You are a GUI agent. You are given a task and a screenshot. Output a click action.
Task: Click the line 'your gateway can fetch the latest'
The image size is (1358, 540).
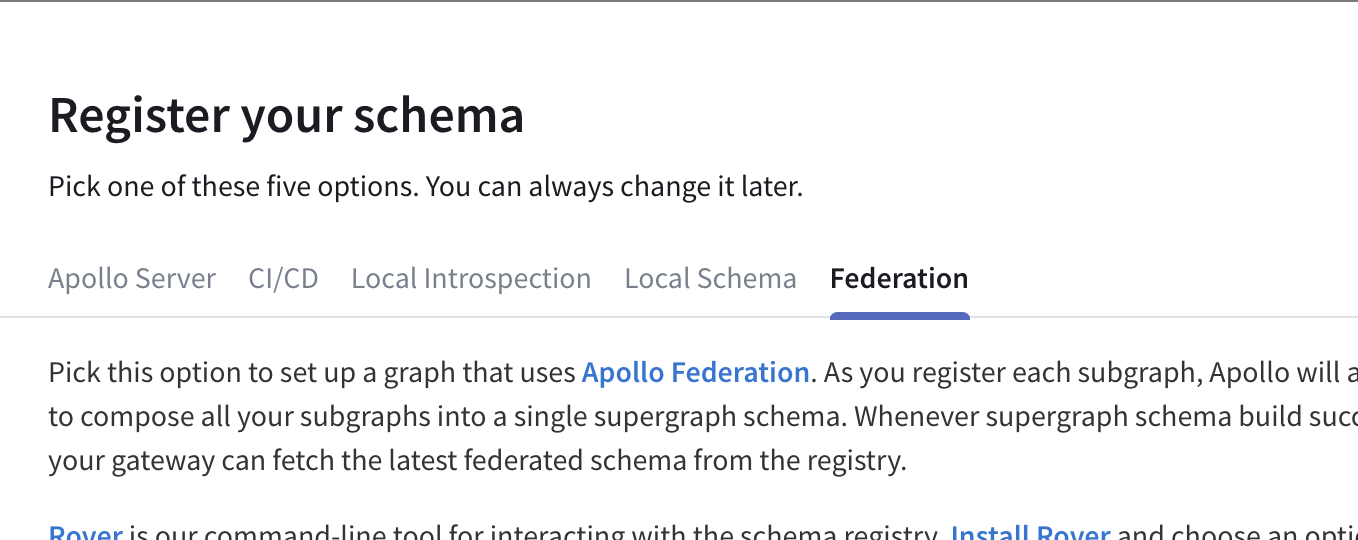click(x=300, y=461)
